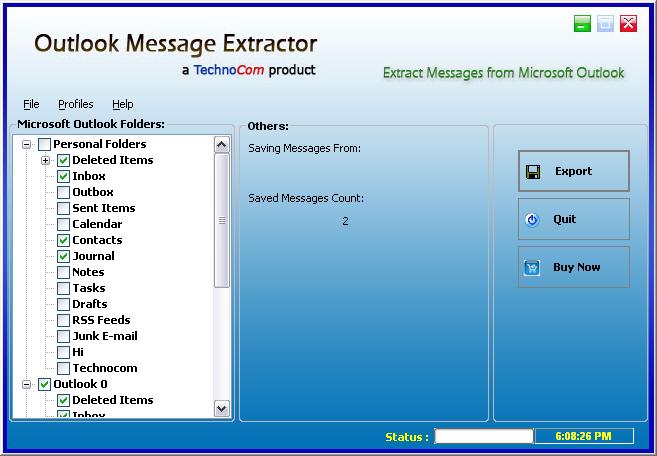Uncheck the Outlook 0 checkbox
The image size is (657, 456).
44,384
